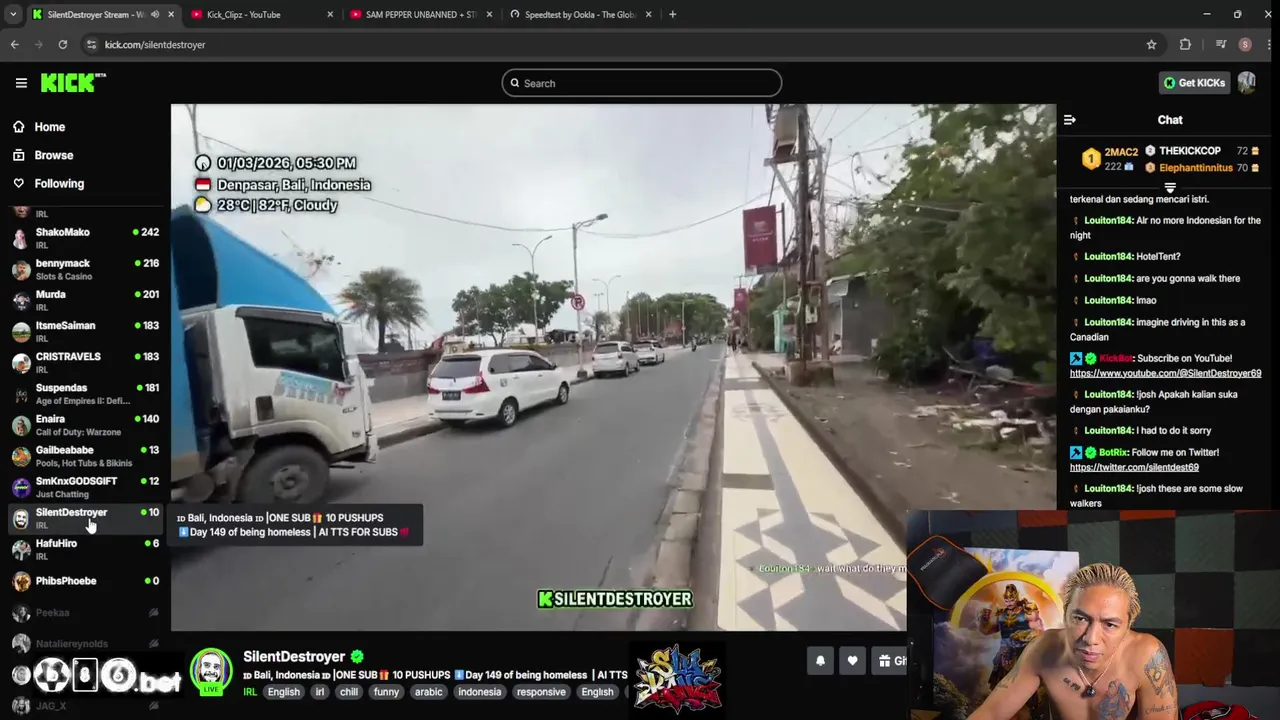Select the indonesia tag

[479, 692]
